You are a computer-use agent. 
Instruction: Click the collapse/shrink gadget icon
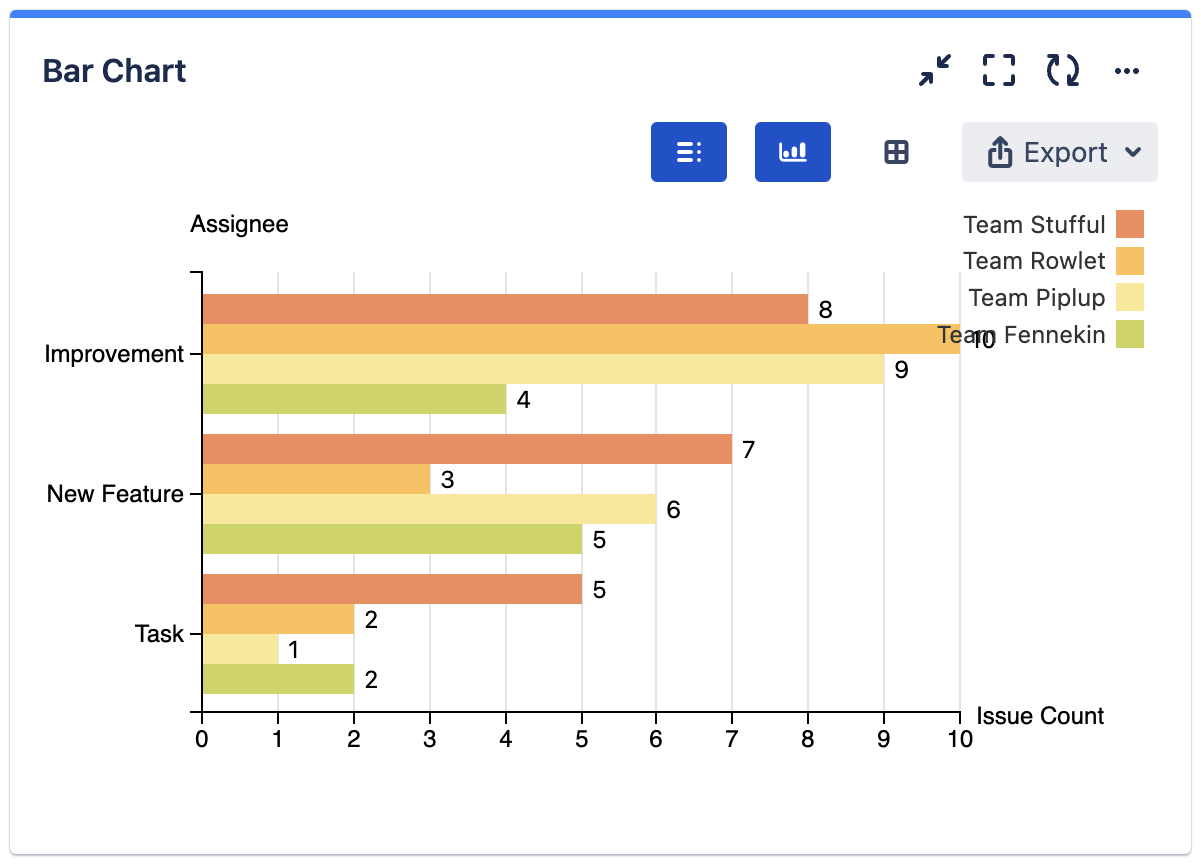click(x=935, y=70)
